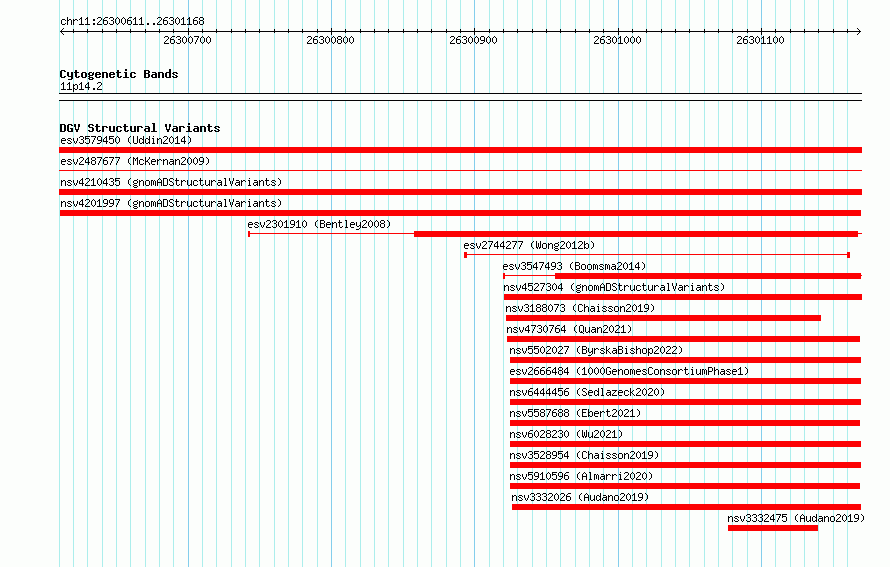Click ruler tick label 26300900
Image resolution: width=890 pixels, height=567 pixels.
(x=473, y=40)
